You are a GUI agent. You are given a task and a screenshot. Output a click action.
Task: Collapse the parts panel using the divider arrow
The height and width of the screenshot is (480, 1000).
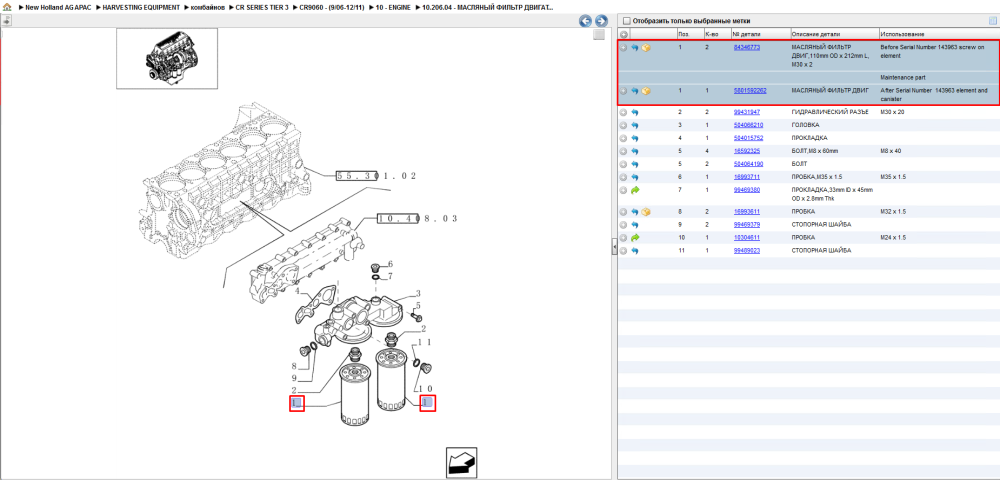tap(614, 245)
